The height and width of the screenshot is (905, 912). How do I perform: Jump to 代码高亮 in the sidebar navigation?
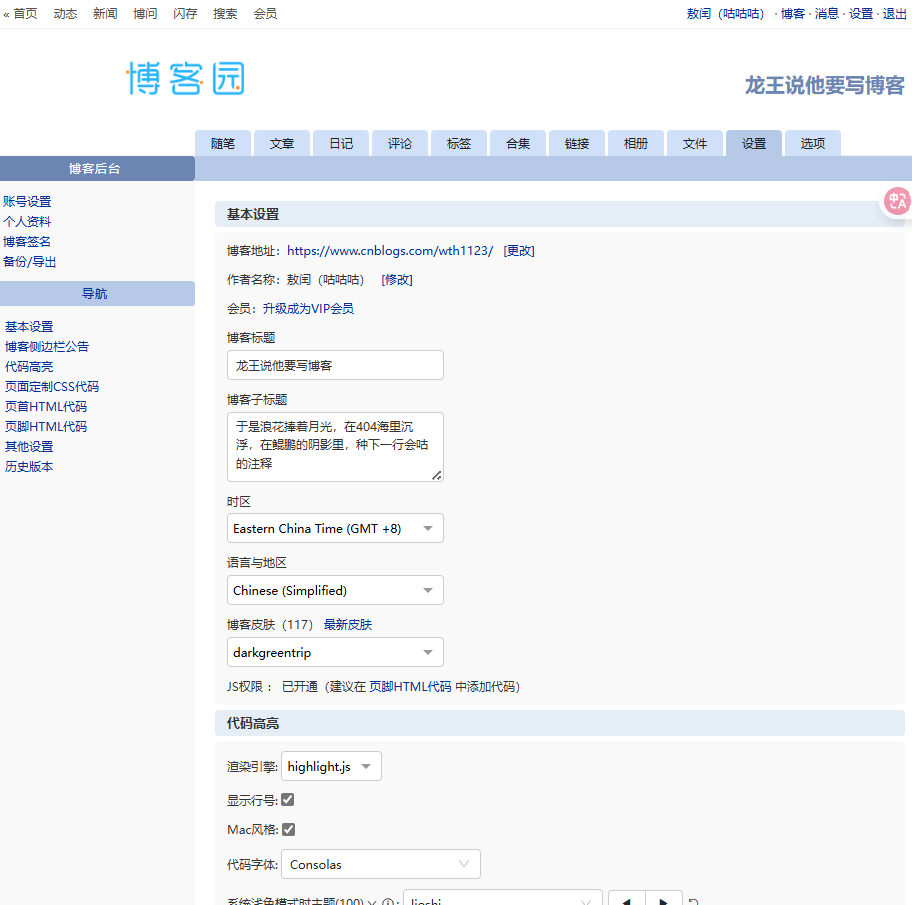click(x=29, y=366)
